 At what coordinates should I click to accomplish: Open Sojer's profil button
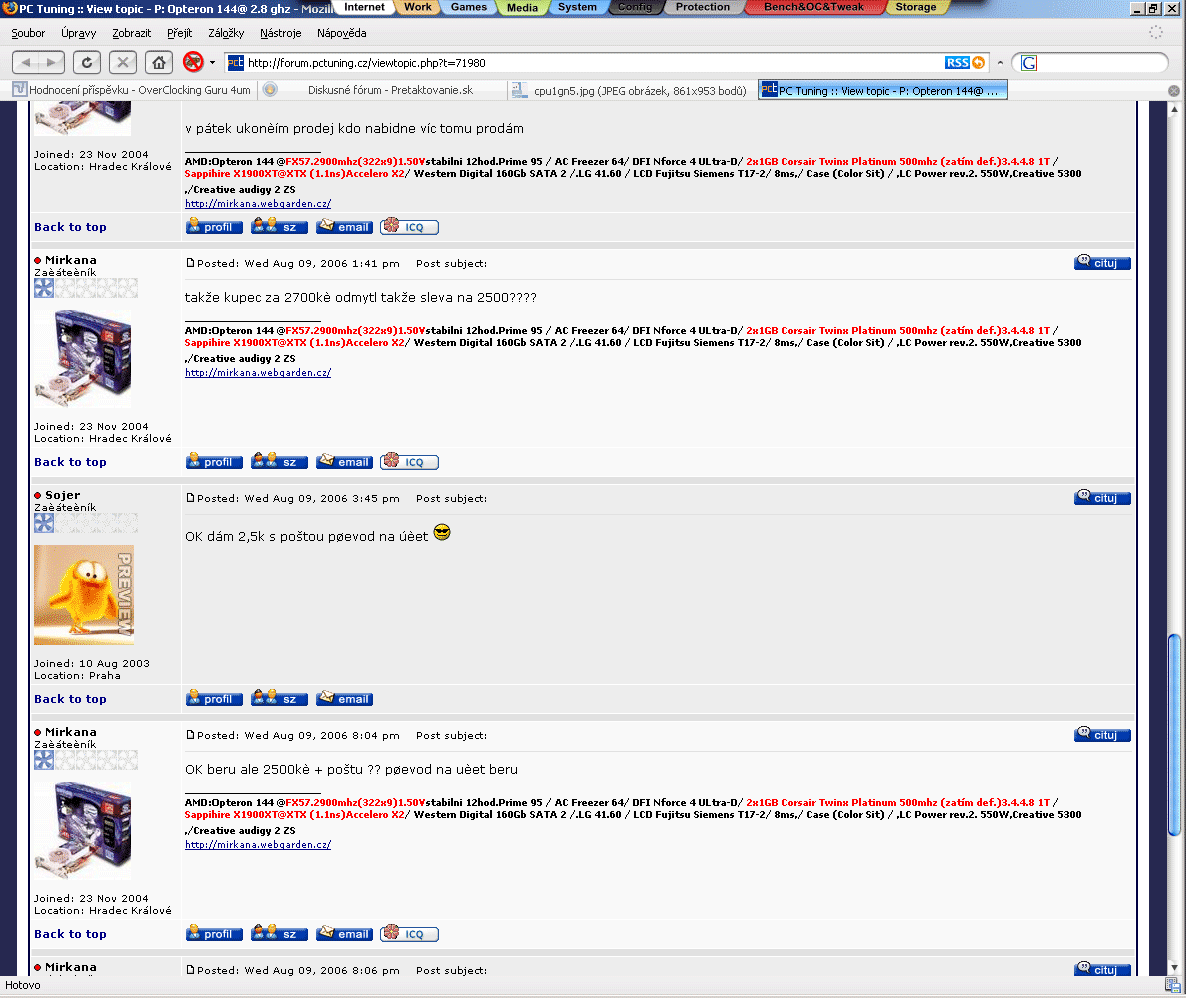click(214, 699)
